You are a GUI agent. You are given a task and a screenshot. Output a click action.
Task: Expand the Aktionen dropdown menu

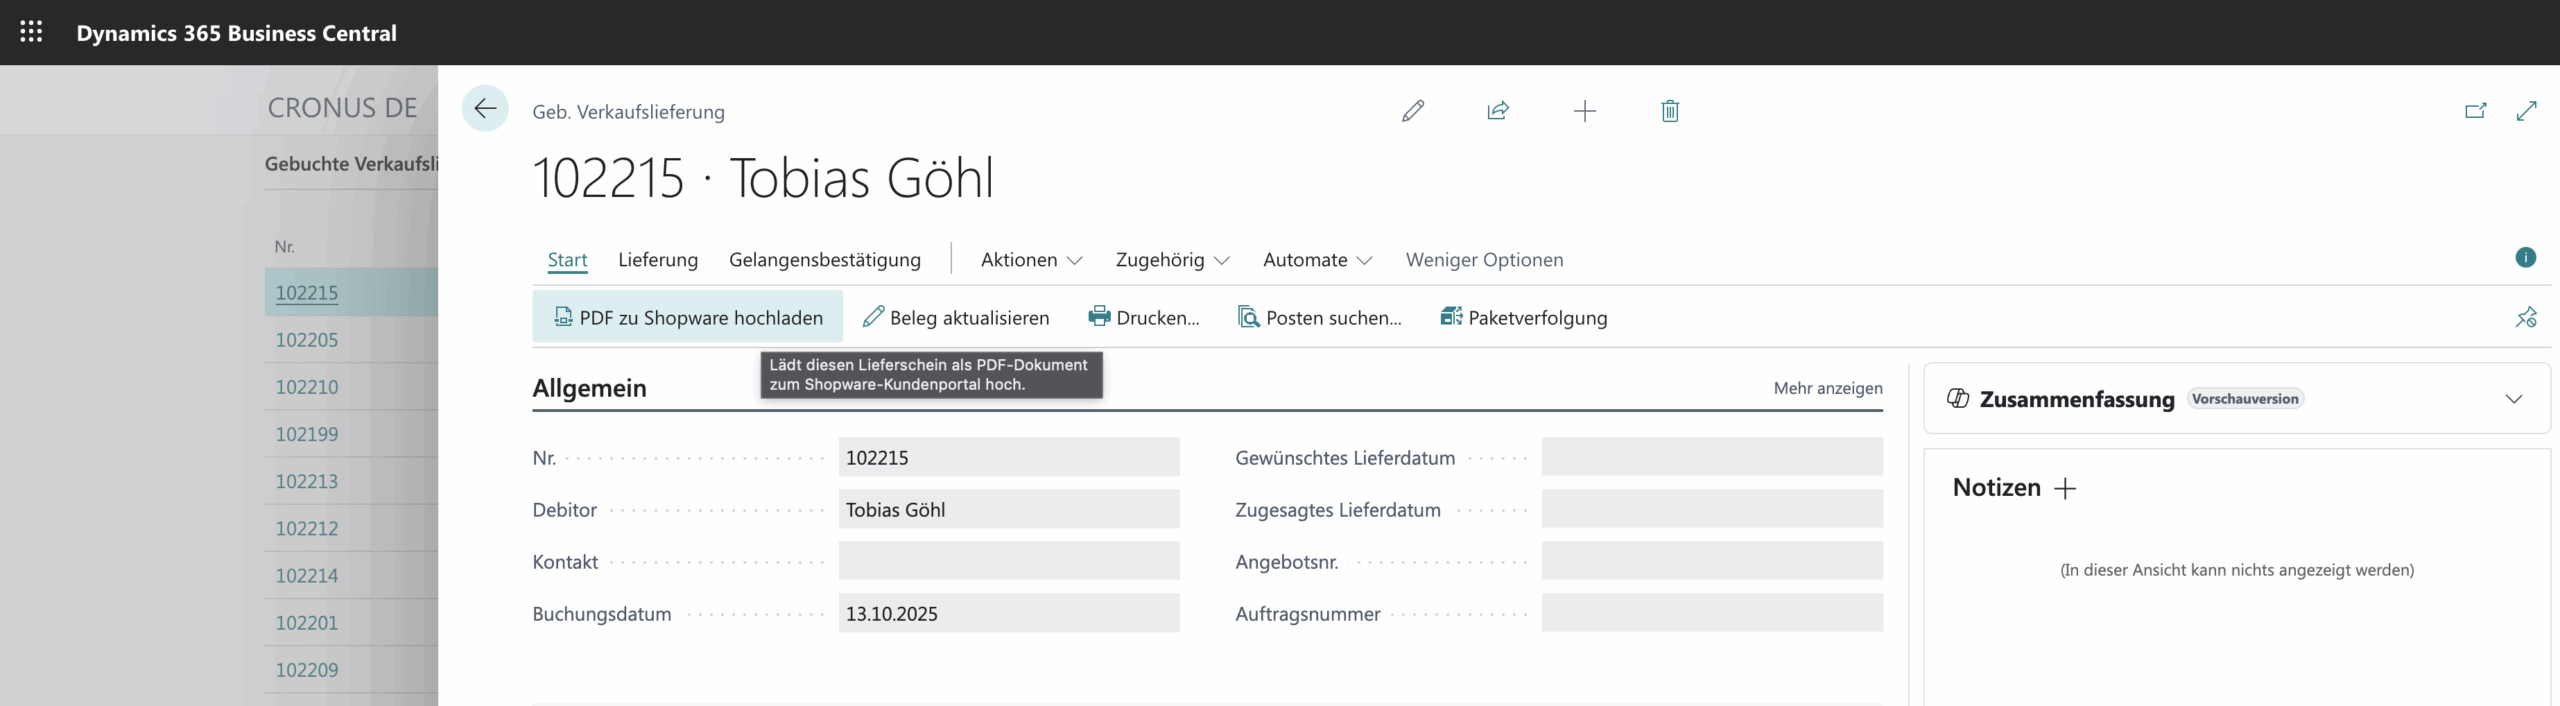click(1031, 260)
